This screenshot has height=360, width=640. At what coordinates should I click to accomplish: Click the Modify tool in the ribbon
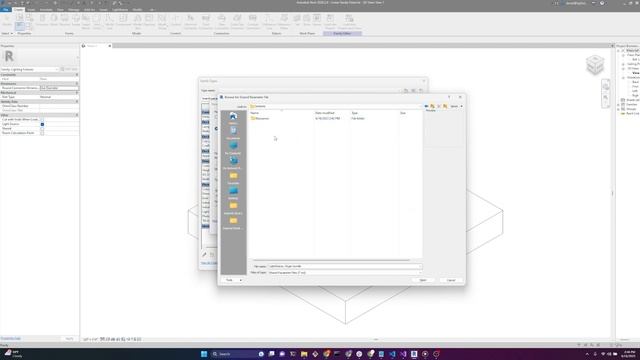point(7,20)
